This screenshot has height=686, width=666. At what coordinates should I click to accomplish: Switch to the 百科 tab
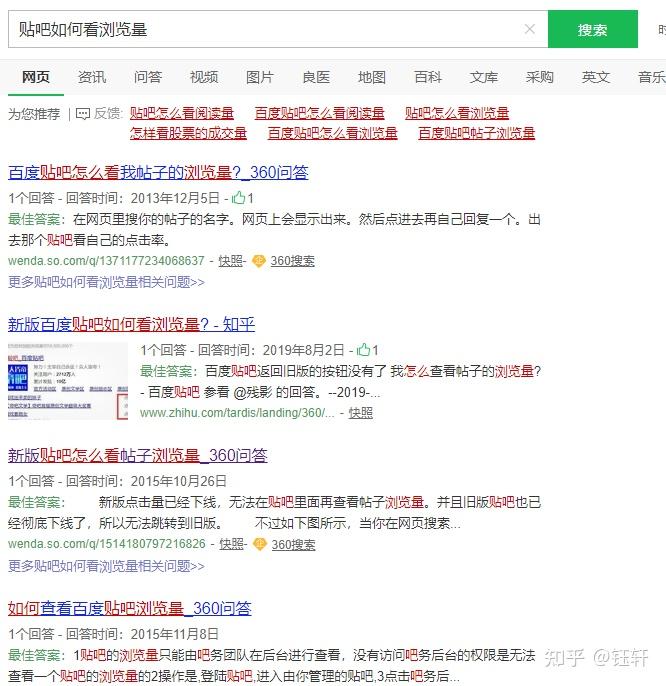click(x=428, y=77)
